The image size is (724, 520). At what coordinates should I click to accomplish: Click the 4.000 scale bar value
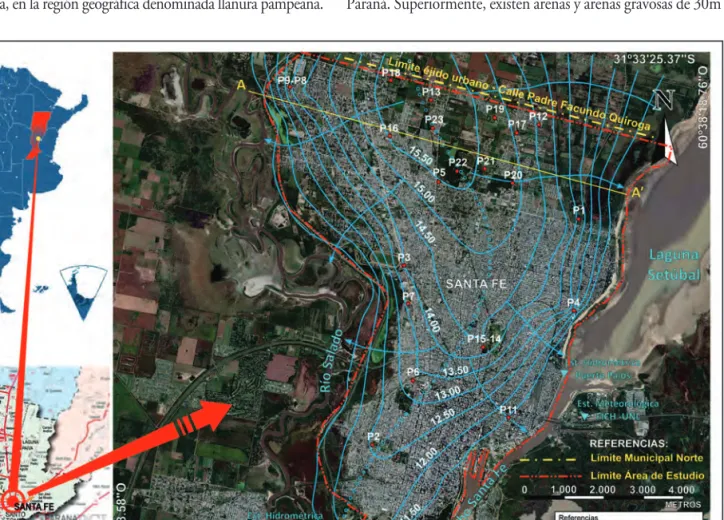pos(681,490)
